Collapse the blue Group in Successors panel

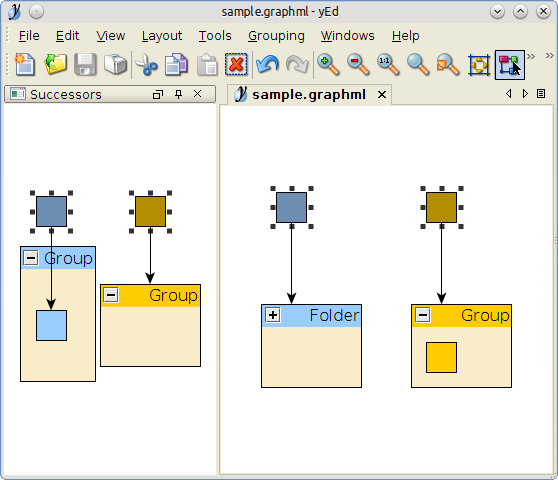(31, 258)
